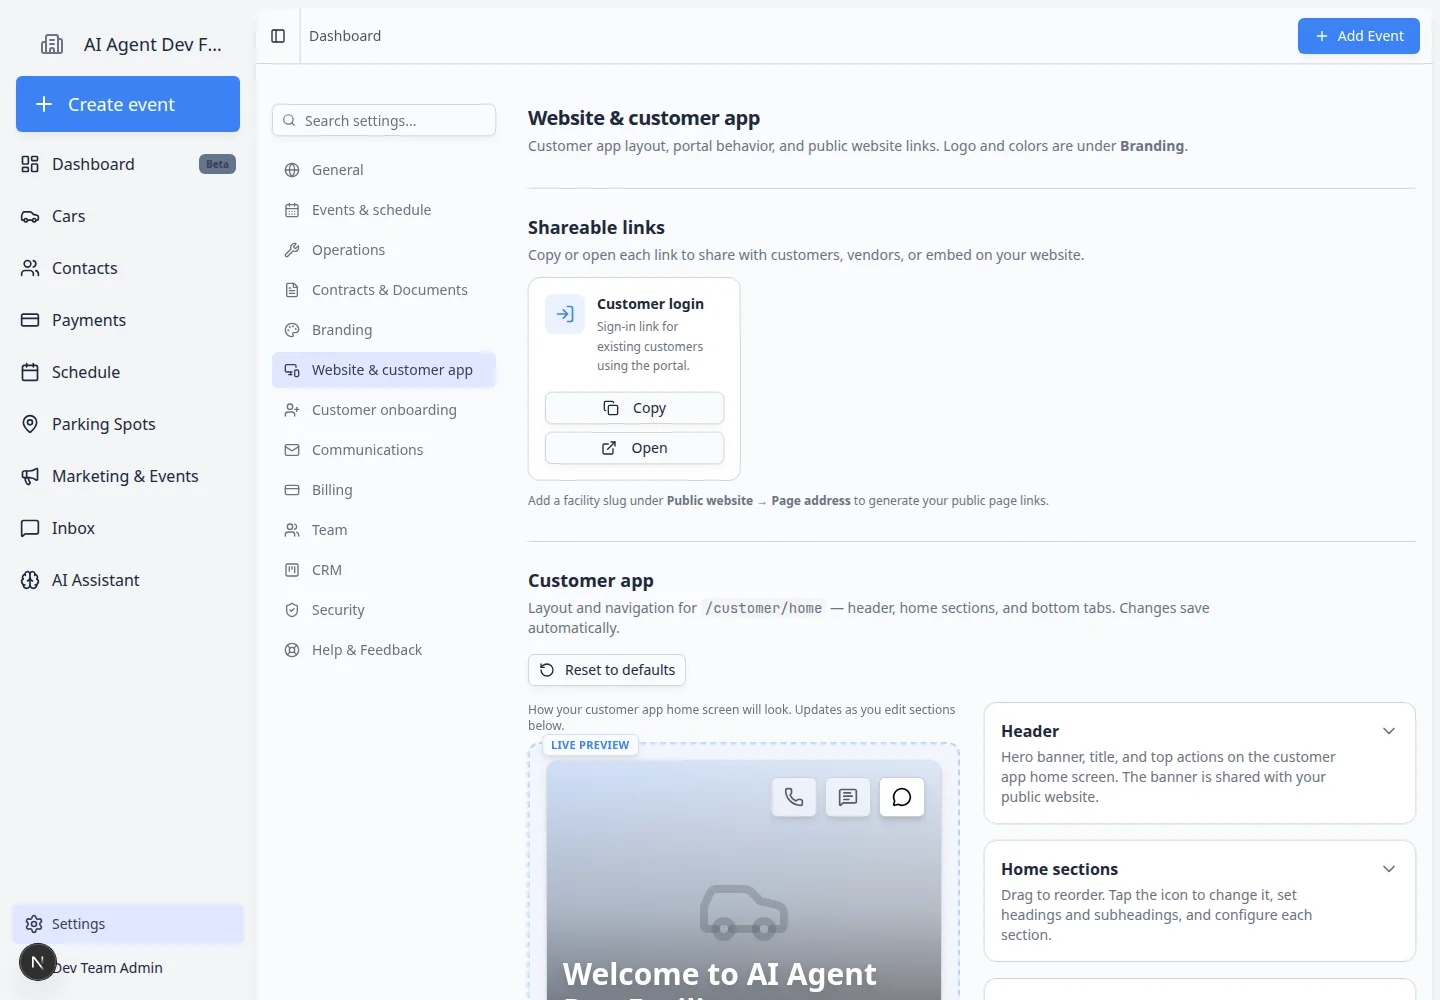The width and height of the screenshot is (1440, 1000).
Task: Open Customer onboarding settings
Action: (x=384, y=410)
